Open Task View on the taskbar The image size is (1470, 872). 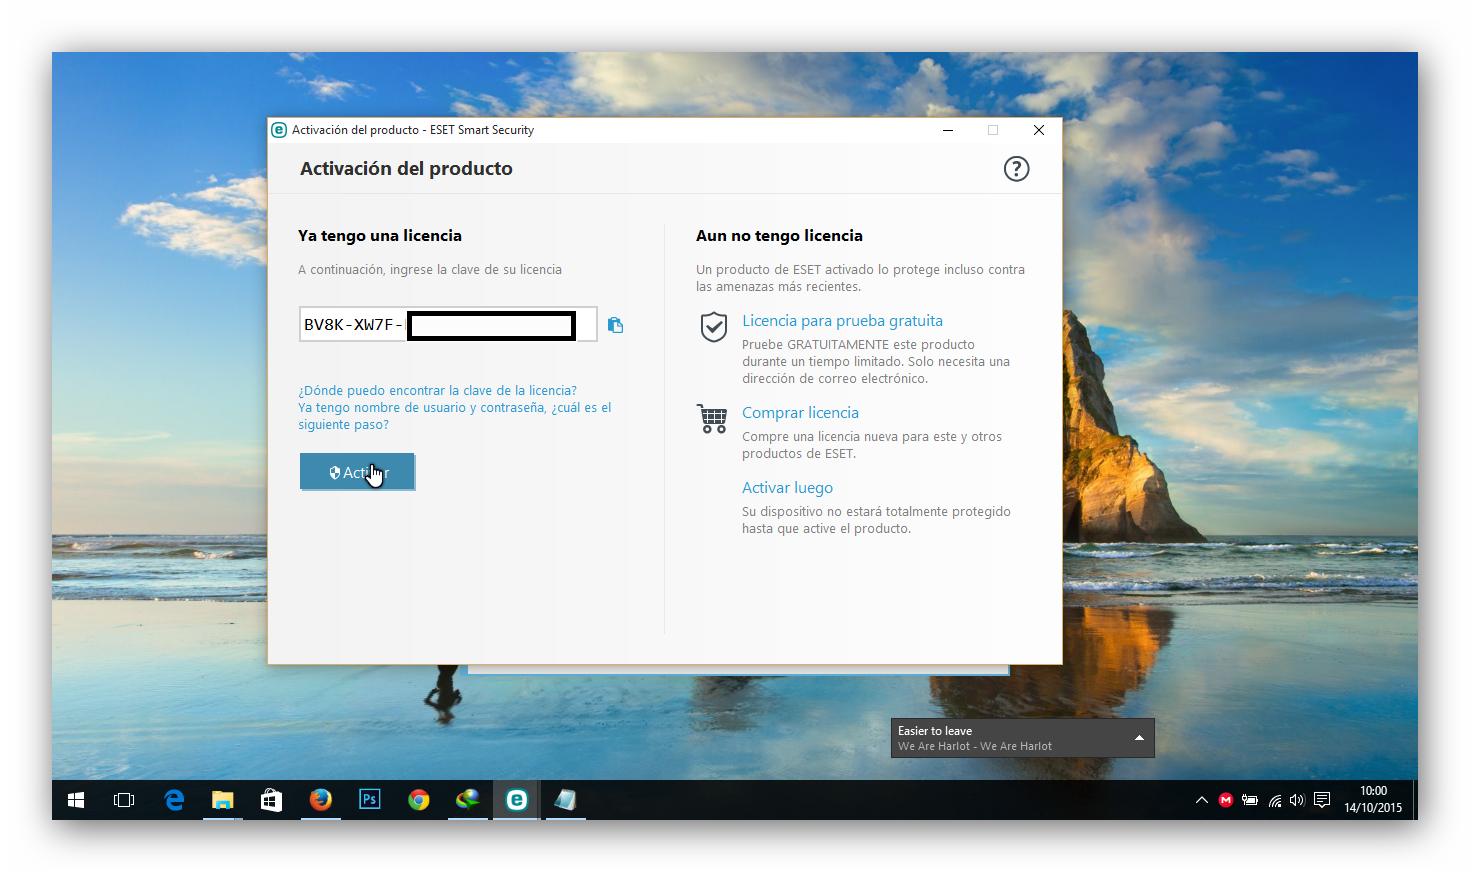click(x=124, y=800)
